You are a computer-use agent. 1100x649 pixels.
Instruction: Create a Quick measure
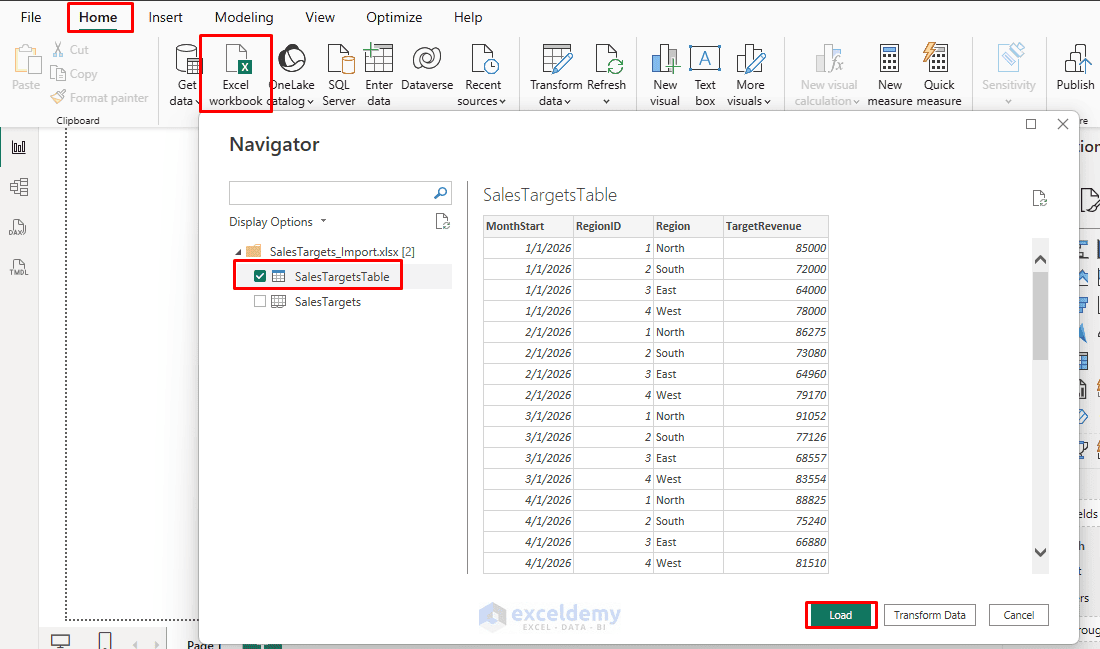point(939,75)
